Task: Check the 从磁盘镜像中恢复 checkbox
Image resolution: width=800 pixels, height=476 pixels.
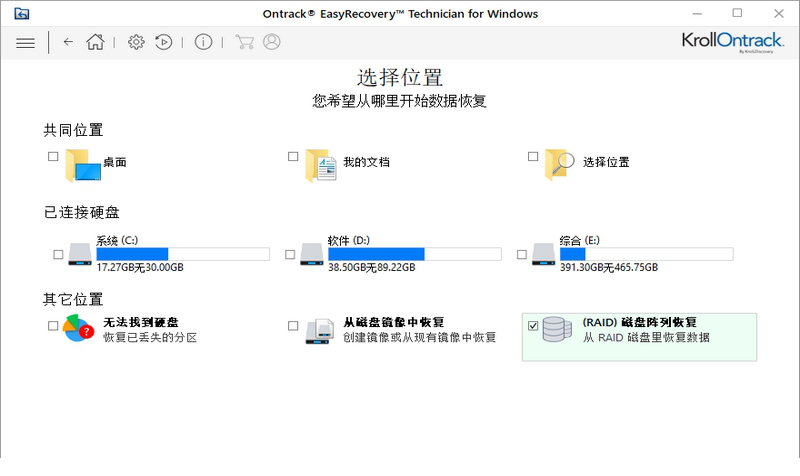Action: coord(293,325)
